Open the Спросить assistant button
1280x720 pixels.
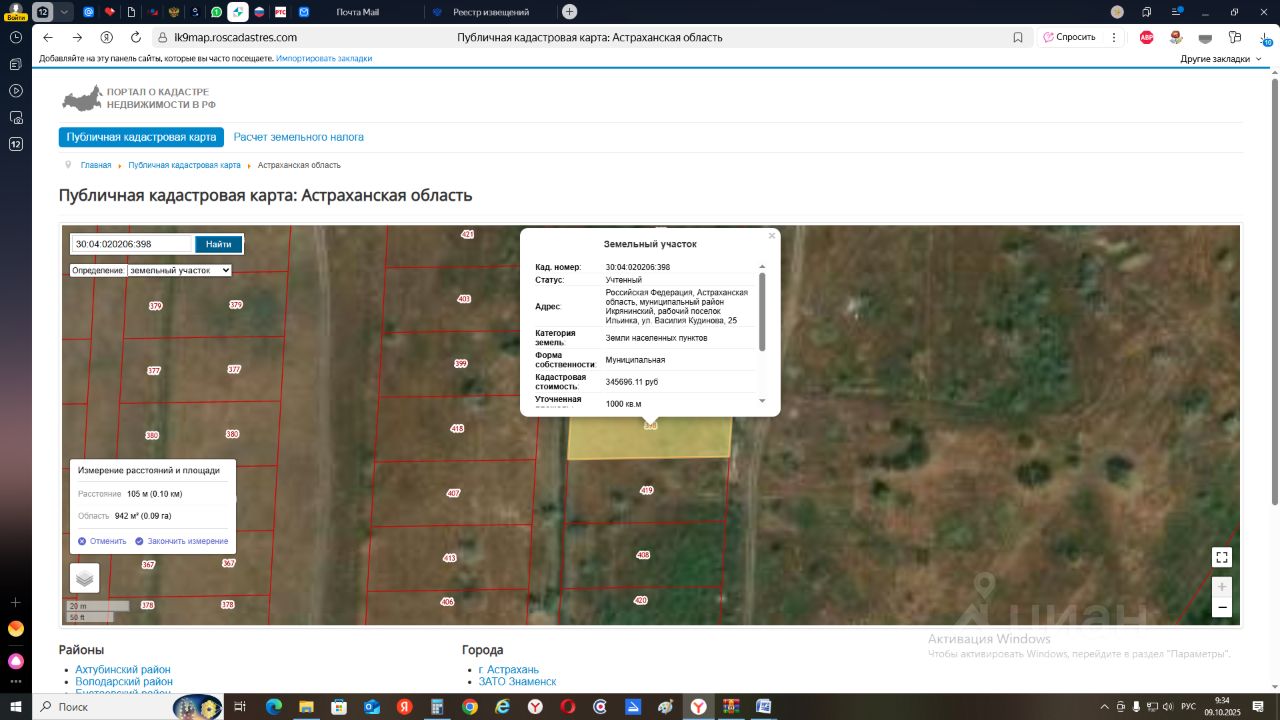[1069, 37]
